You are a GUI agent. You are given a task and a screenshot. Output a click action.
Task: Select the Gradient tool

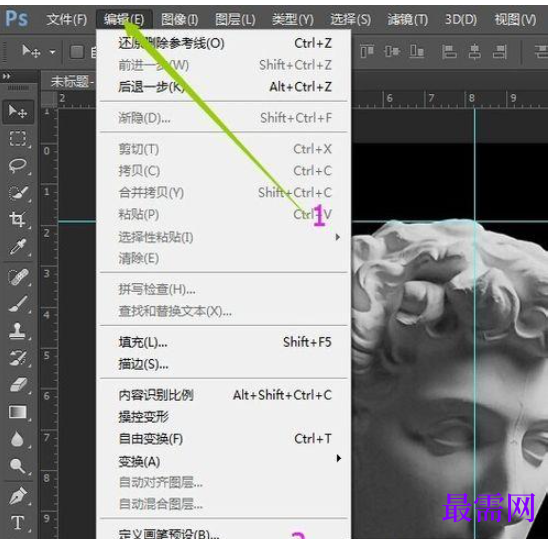(x=17, y=412)
